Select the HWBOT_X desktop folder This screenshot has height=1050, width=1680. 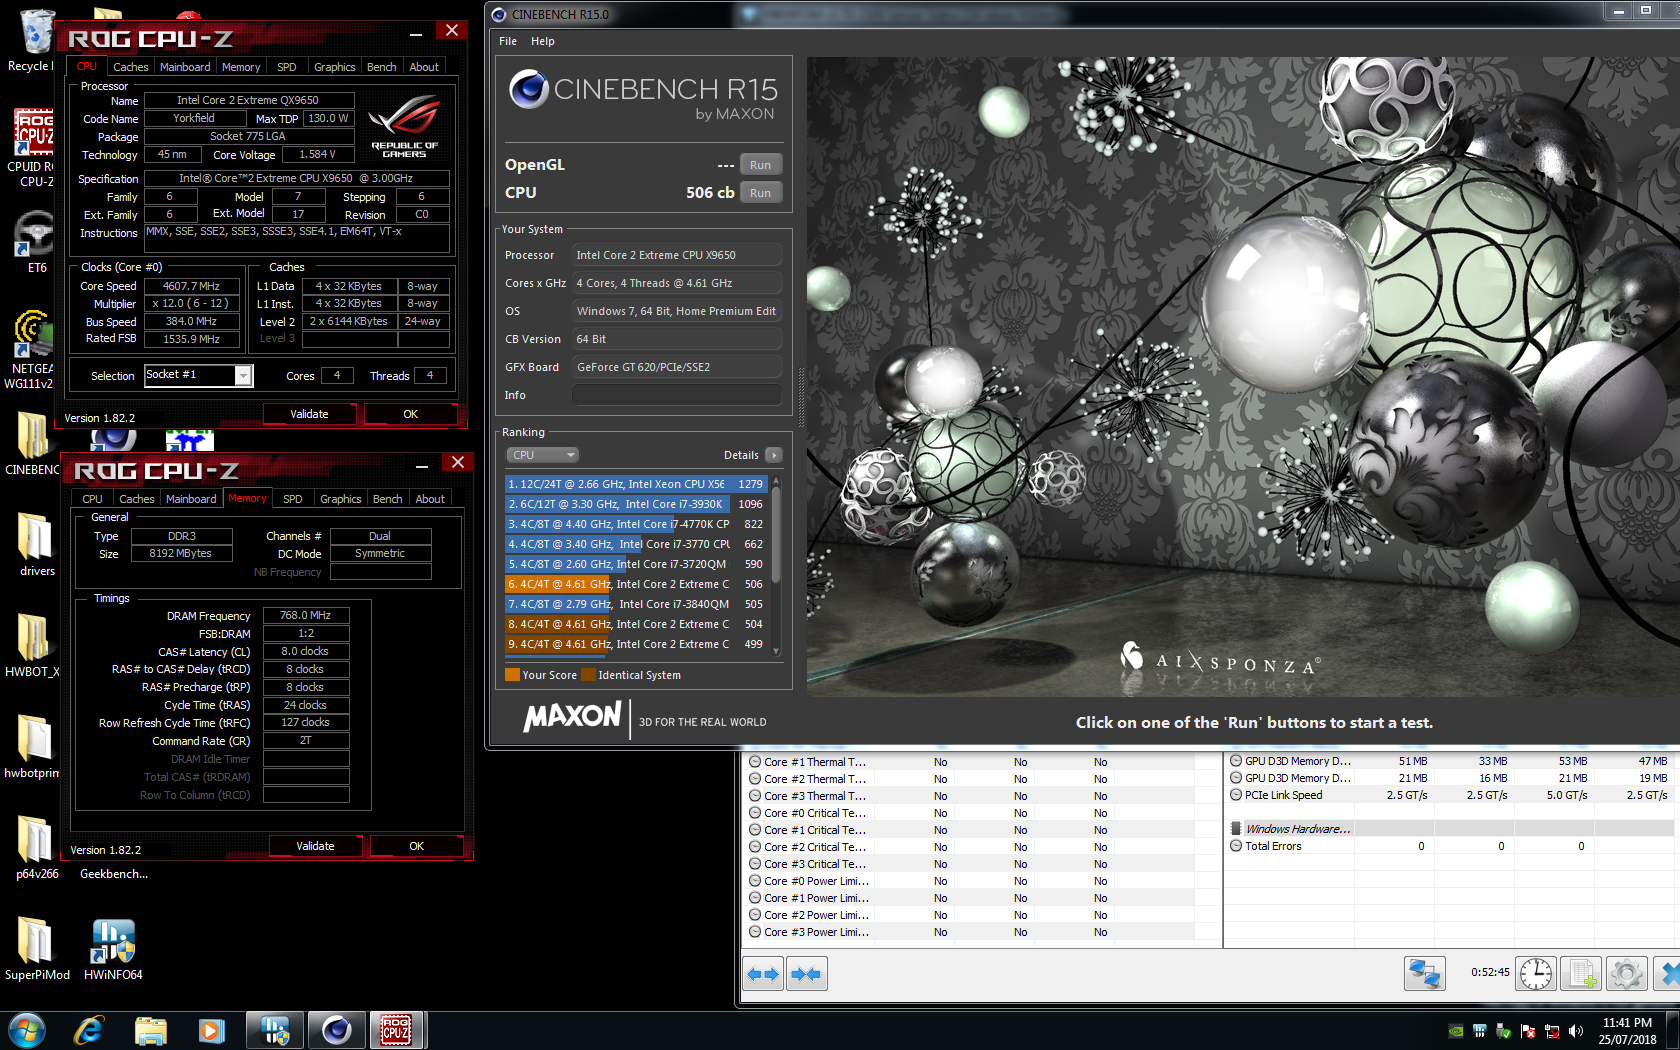pos(33,646)
